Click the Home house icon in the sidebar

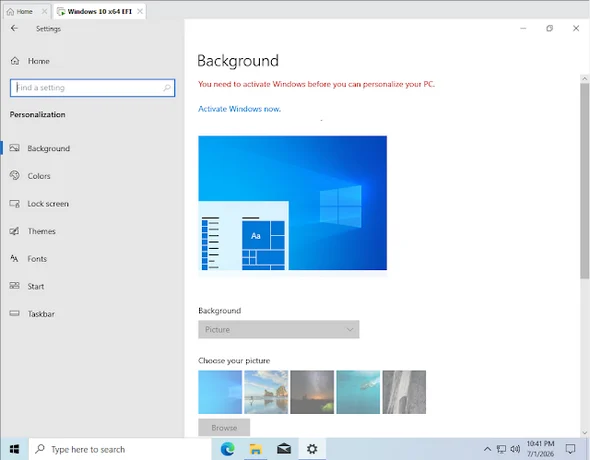click(15, 61)
